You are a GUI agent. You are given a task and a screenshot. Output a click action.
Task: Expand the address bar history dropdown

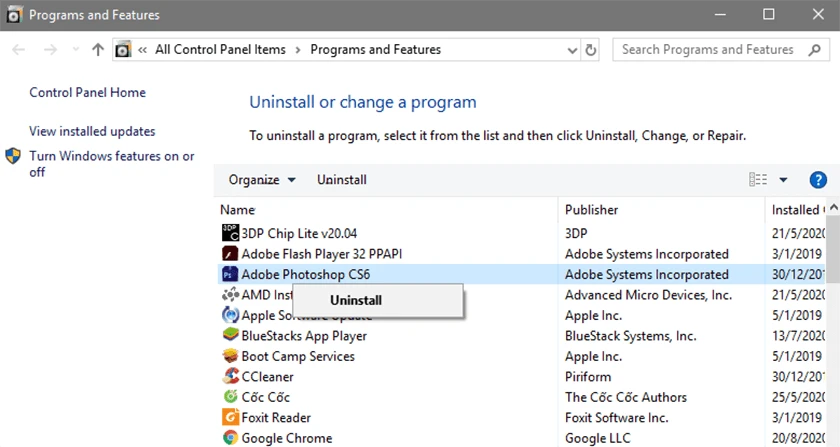(572, 50)
